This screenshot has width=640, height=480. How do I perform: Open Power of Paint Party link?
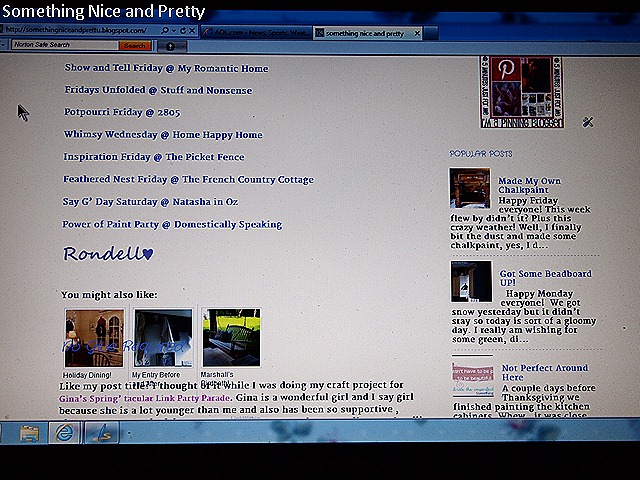[172, 224]
